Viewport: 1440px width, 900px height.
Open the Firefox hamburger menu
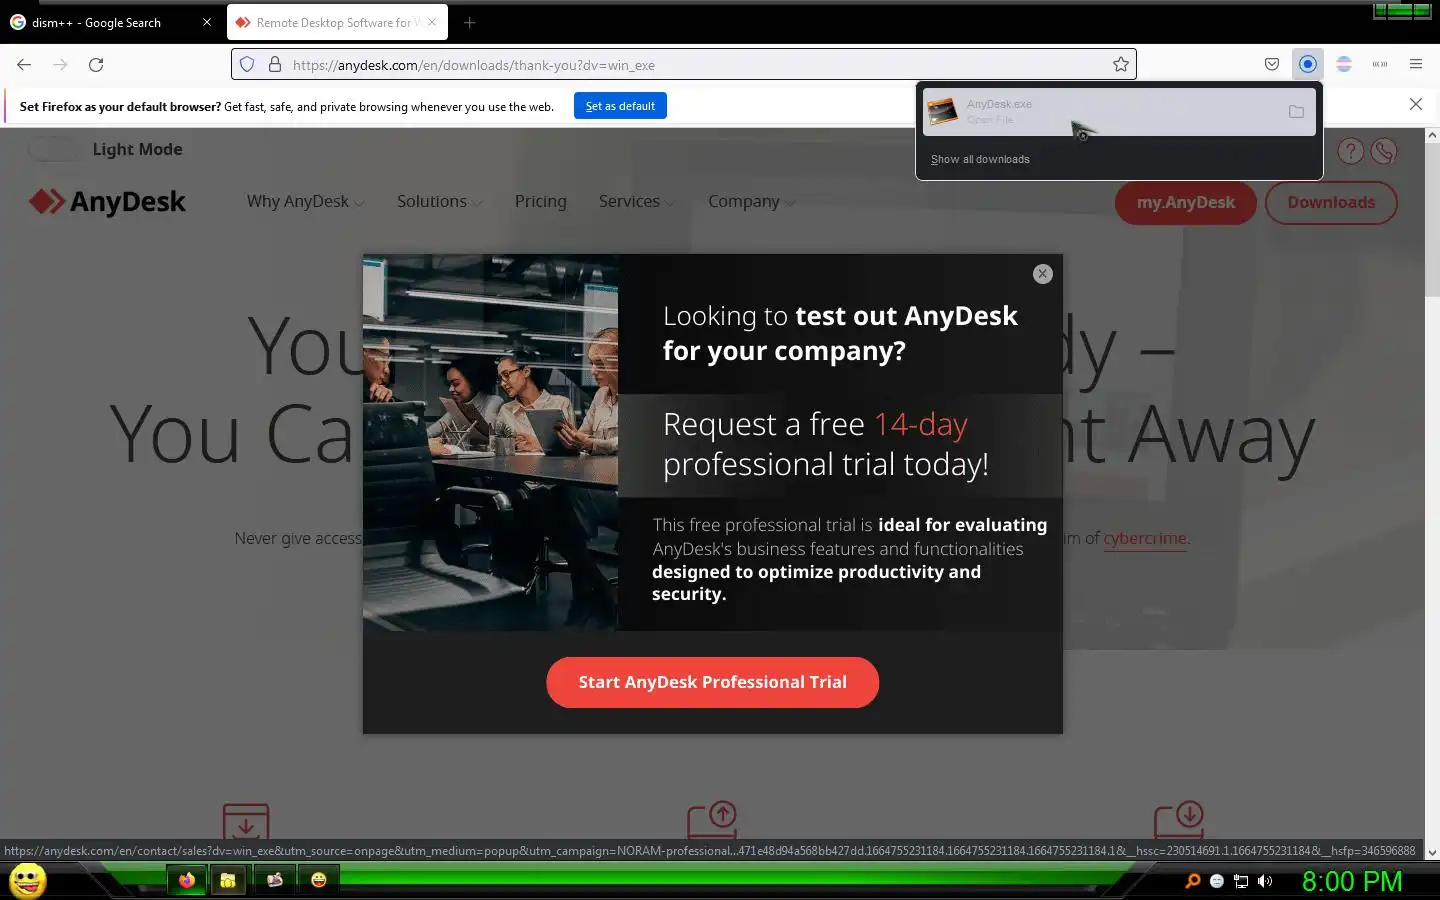coord(1416,64)
